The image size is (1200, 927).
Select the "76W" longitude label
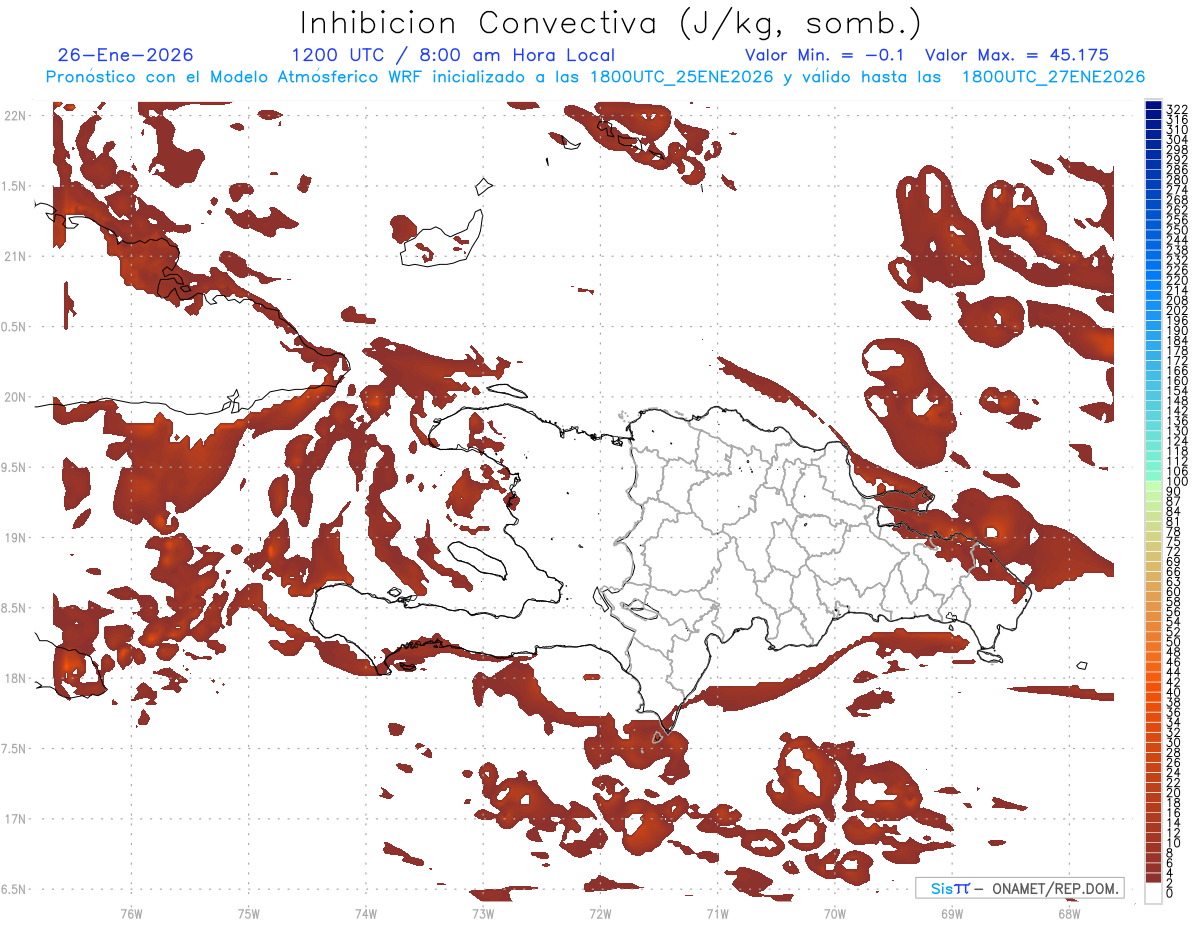(131, 913)
